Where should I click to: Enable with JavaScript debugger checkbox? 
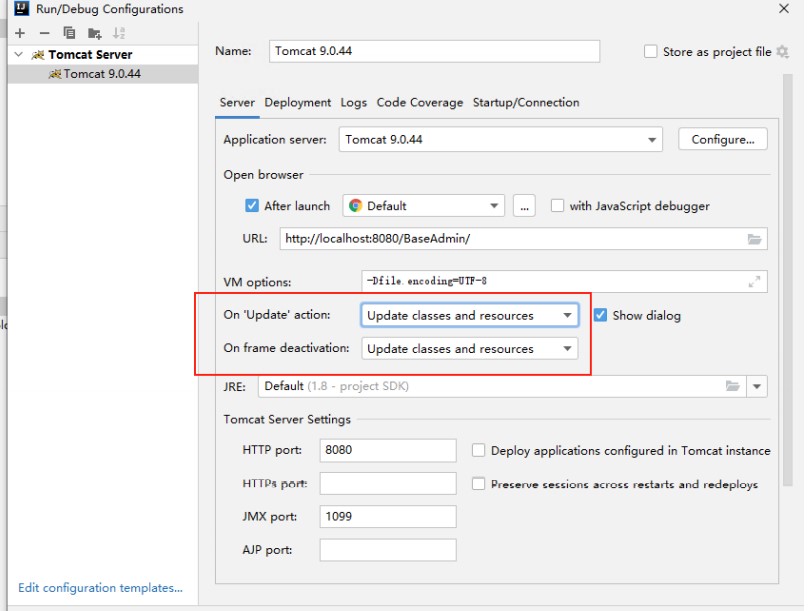tap(557, 206)
